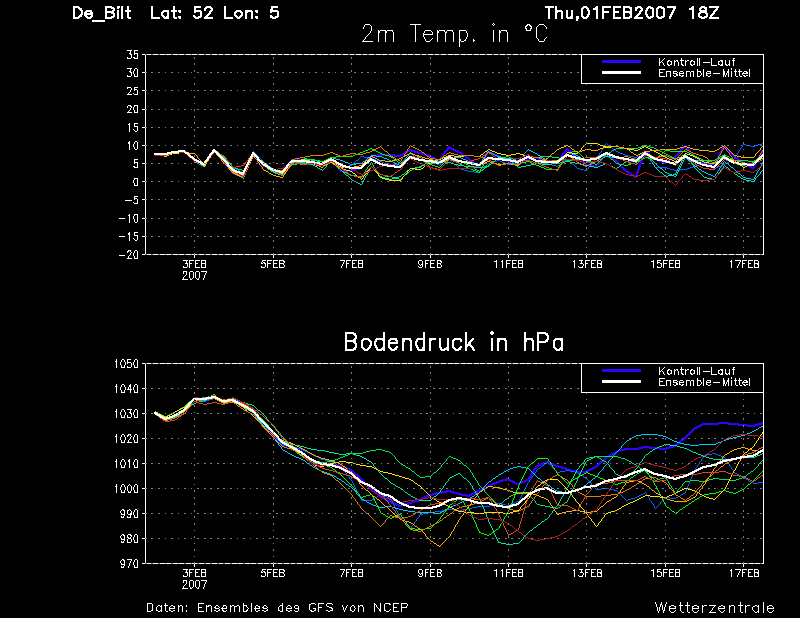Click the white Ensemble-Mittel swatch in pressure legend
Screen dimensions: 800x618
(x=621, y=382)
